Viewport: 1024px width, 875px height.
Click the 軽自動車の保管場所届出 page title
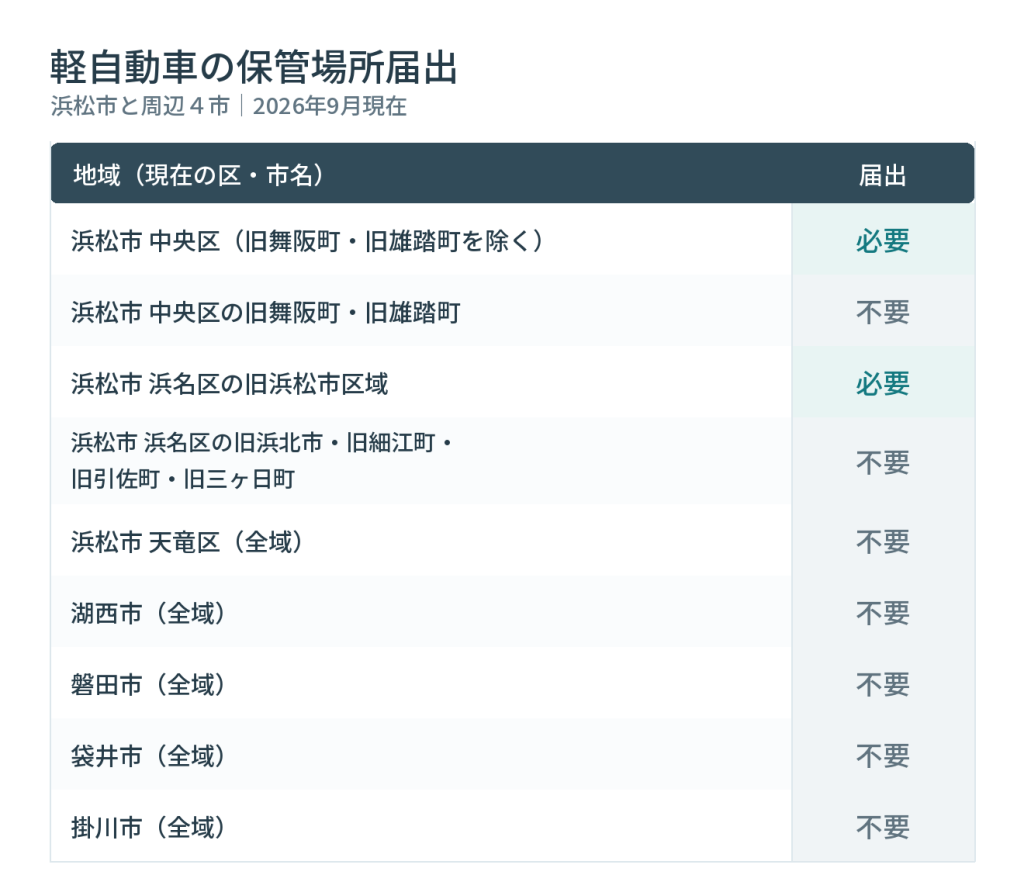[253, 67]
